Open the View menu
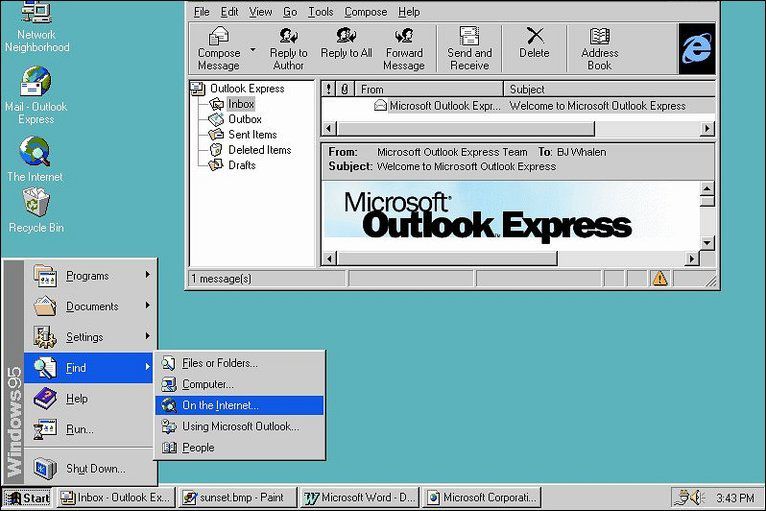This screenshot has height=511, width=766. [260, 12]
